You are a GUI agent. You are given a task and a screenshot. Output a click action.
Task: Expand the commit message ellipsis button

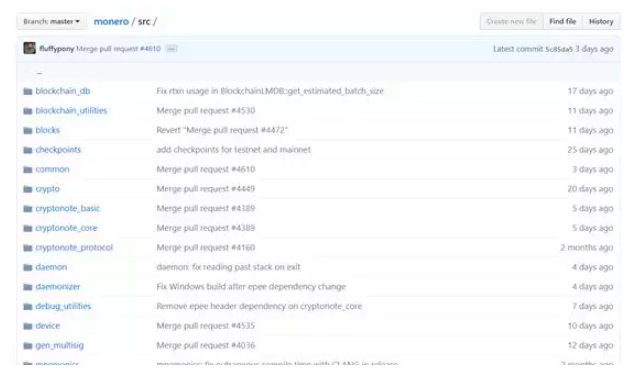pos(172,49)
